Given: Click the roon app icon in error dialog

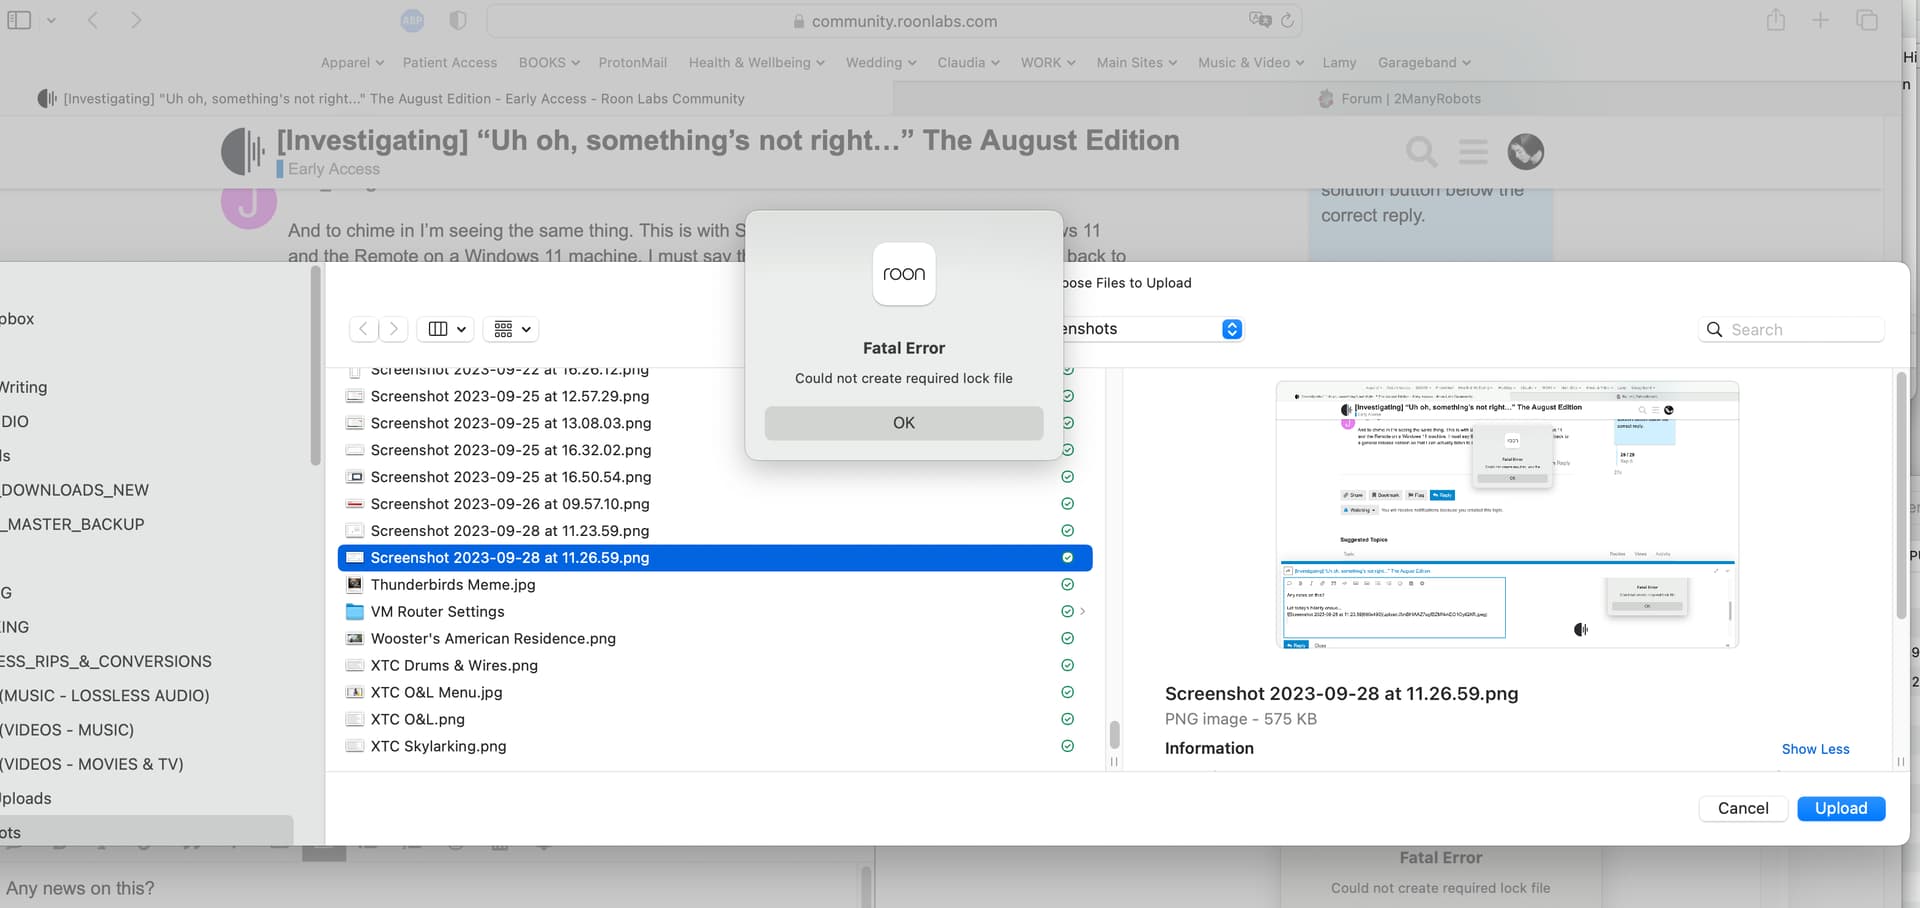Looking at the screenshot, I should (x=904, y=274).
